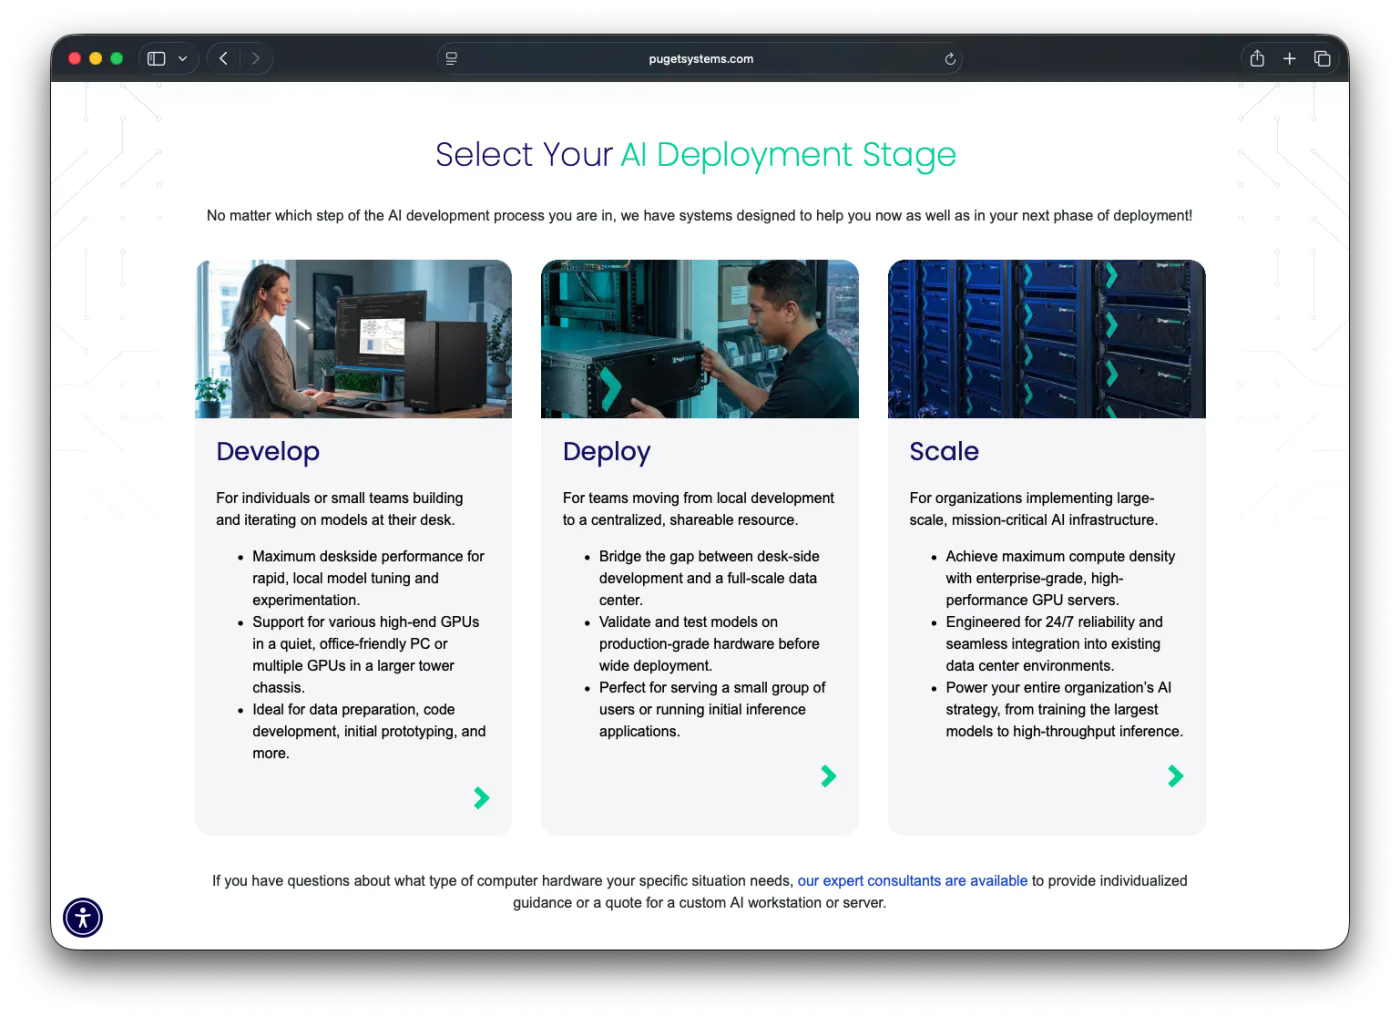Open the Develop workstation photo
Screen dimensions: 1400x1017
pyautogui.click(x=353, y=339)
